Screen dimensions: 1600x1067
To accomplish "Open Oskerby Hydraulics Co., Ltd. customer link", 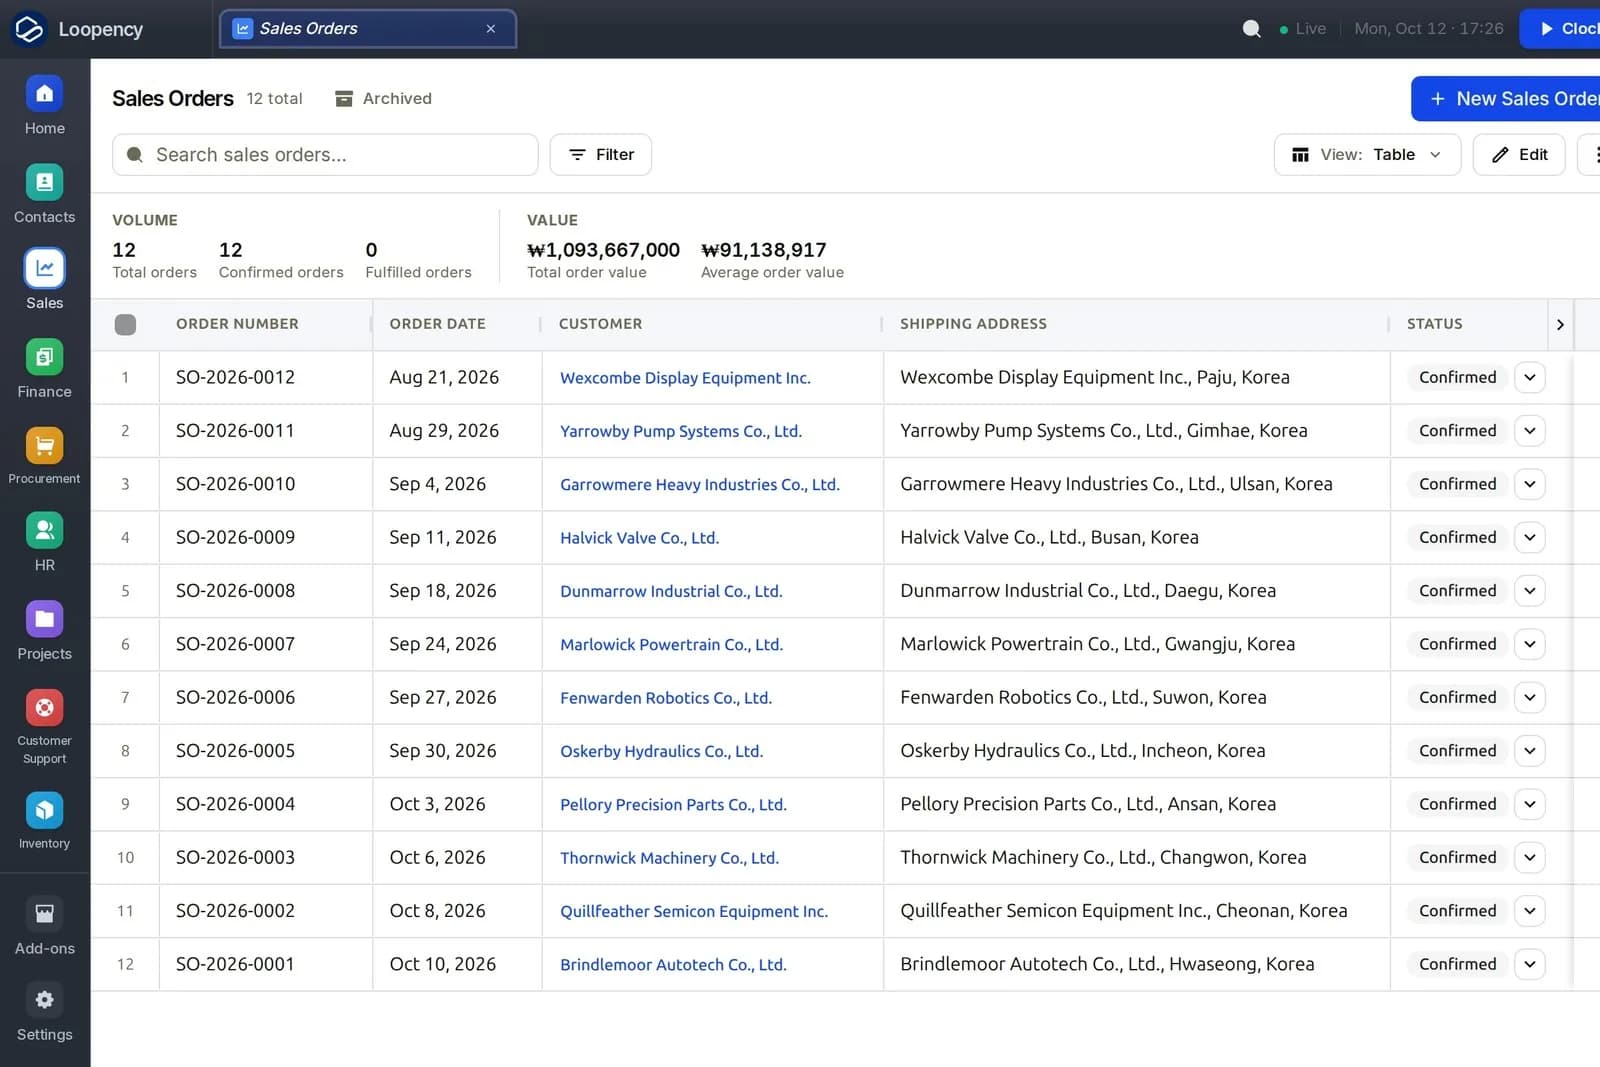I will click(661, 751).
